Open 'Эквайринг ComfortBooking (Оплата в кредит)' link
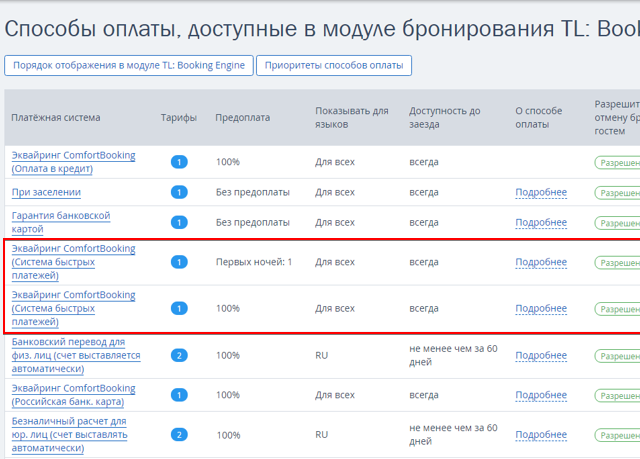640x459 pixels. (73, 162)
